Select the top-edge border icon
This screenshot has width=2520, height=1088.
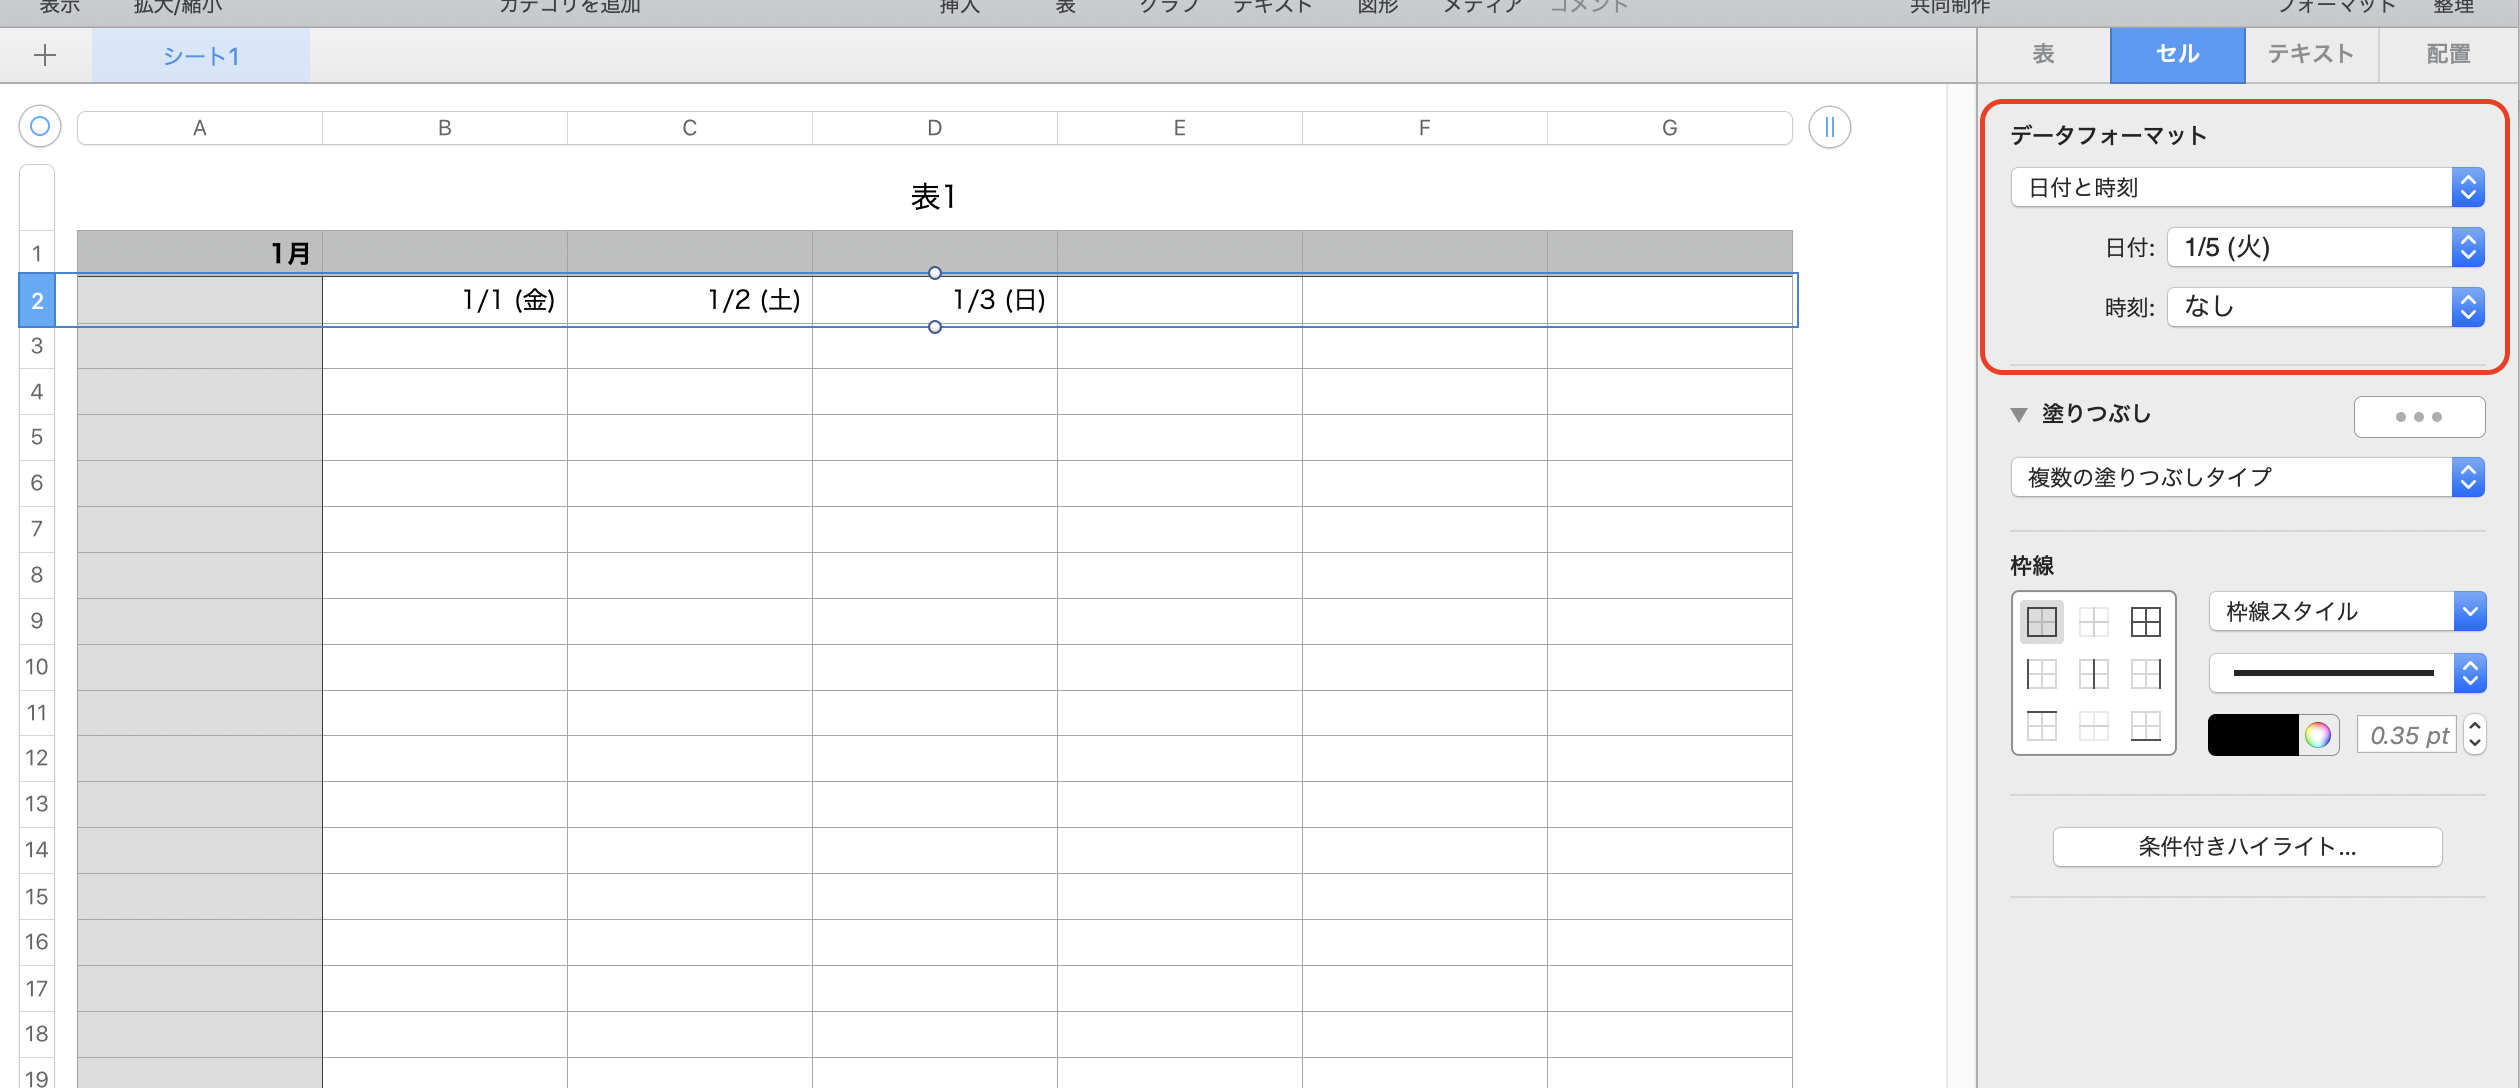(x=2041, y=726)
